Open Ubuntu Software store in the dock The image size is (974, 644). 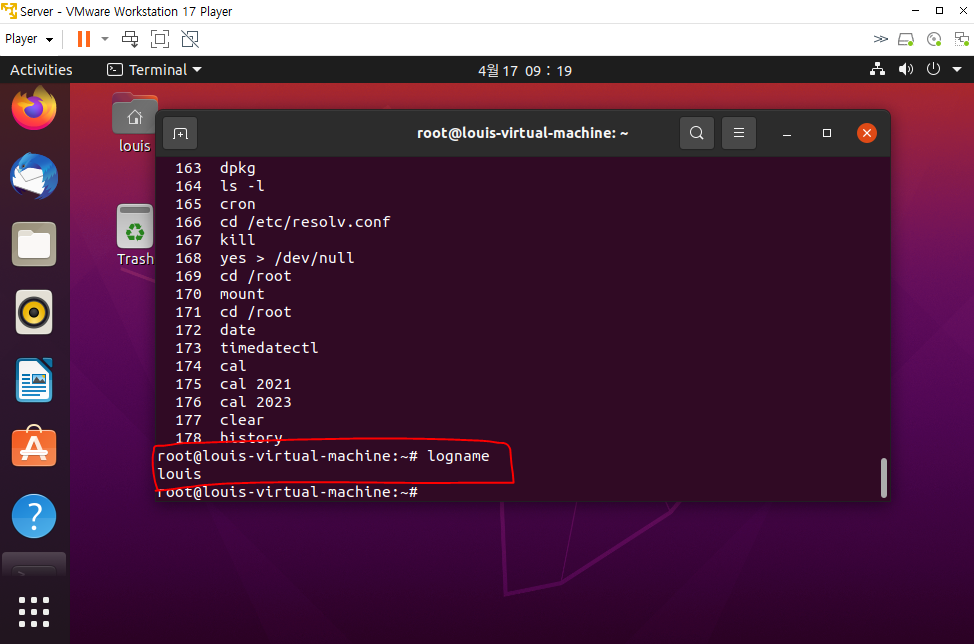pos(34,447)
